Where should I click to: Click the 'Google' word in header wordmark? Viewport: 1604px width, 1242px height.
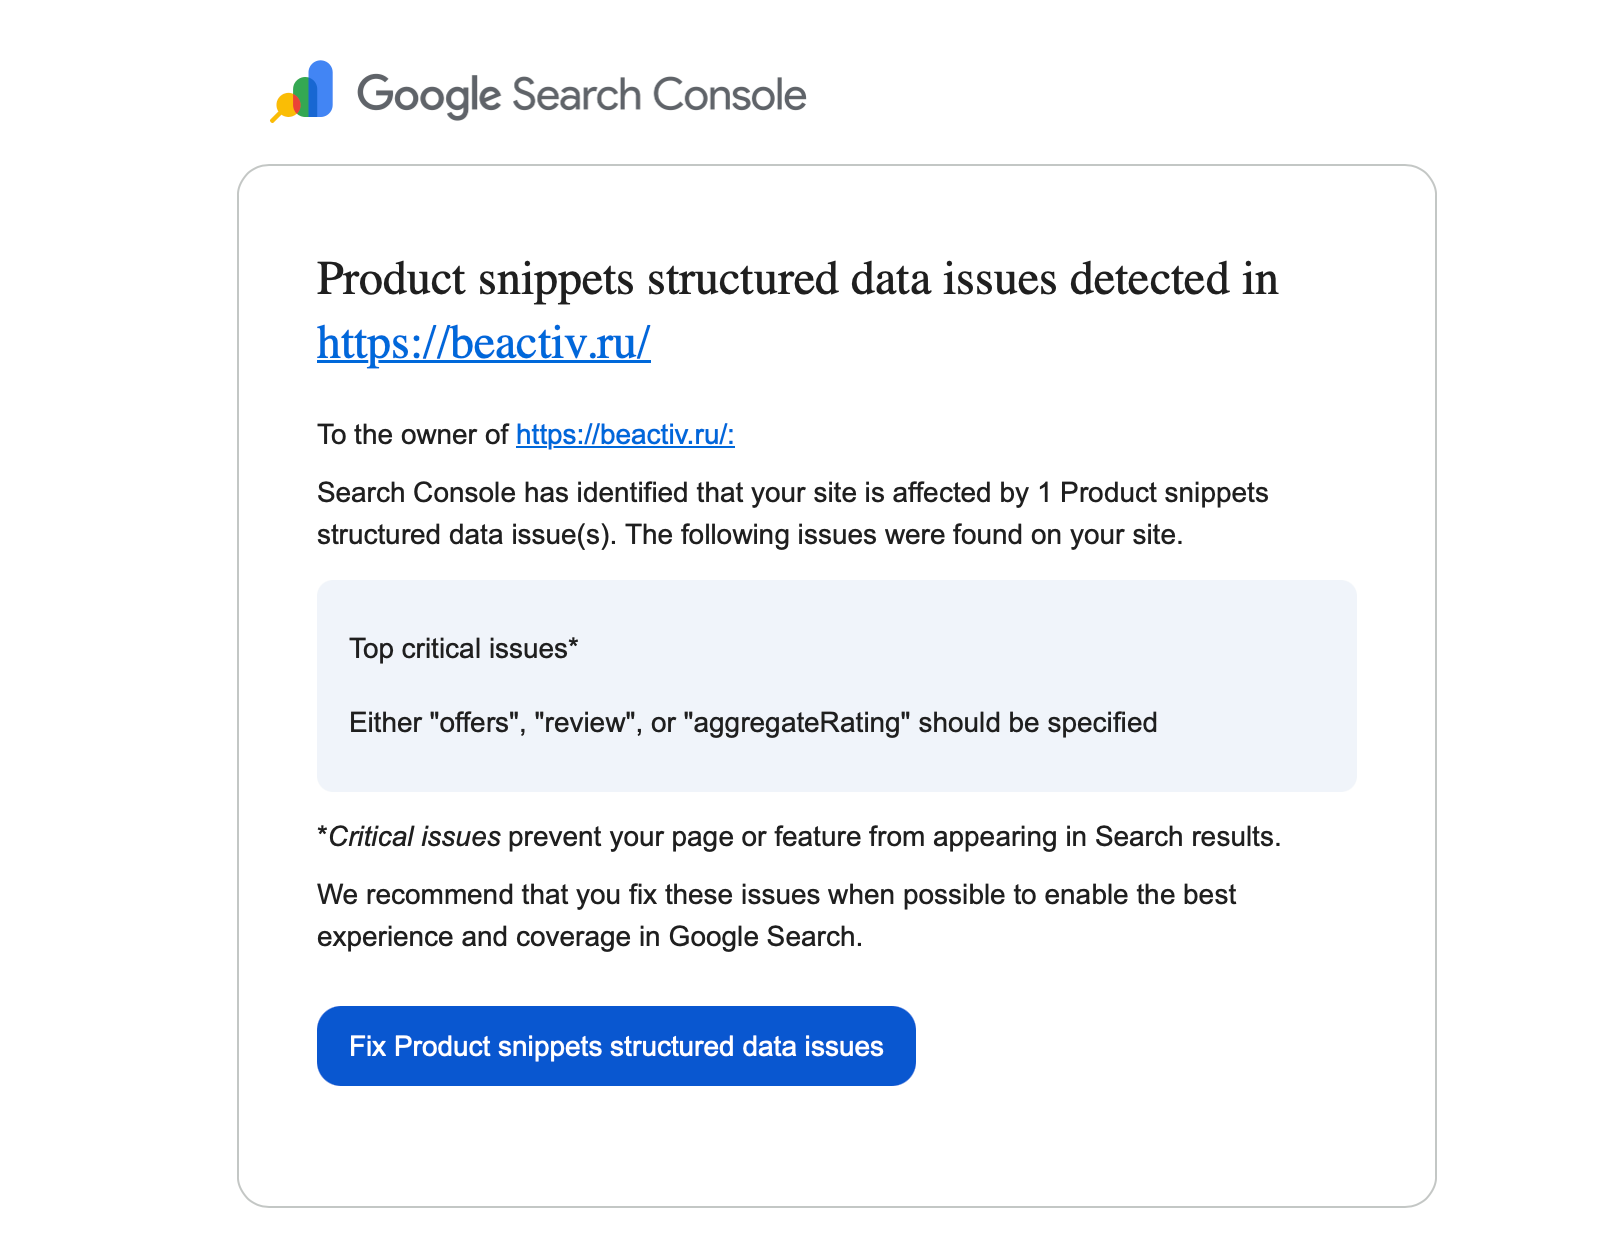tap(429, 96)
